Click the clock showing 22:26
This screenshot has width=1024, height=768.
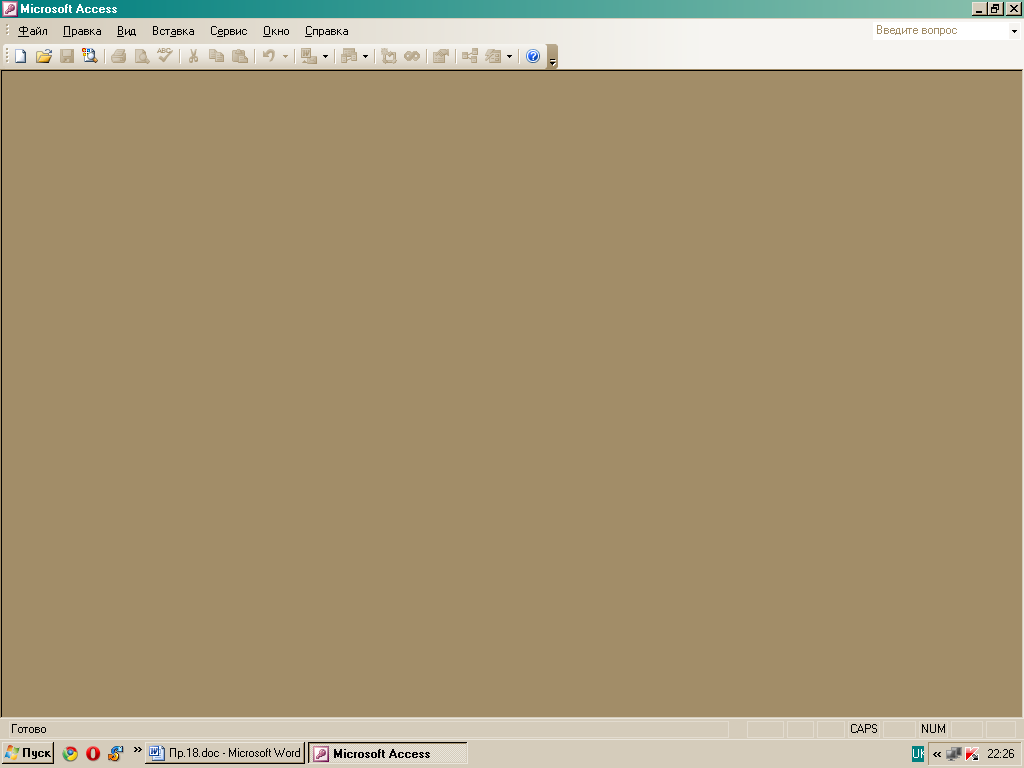coord(1000,754)
